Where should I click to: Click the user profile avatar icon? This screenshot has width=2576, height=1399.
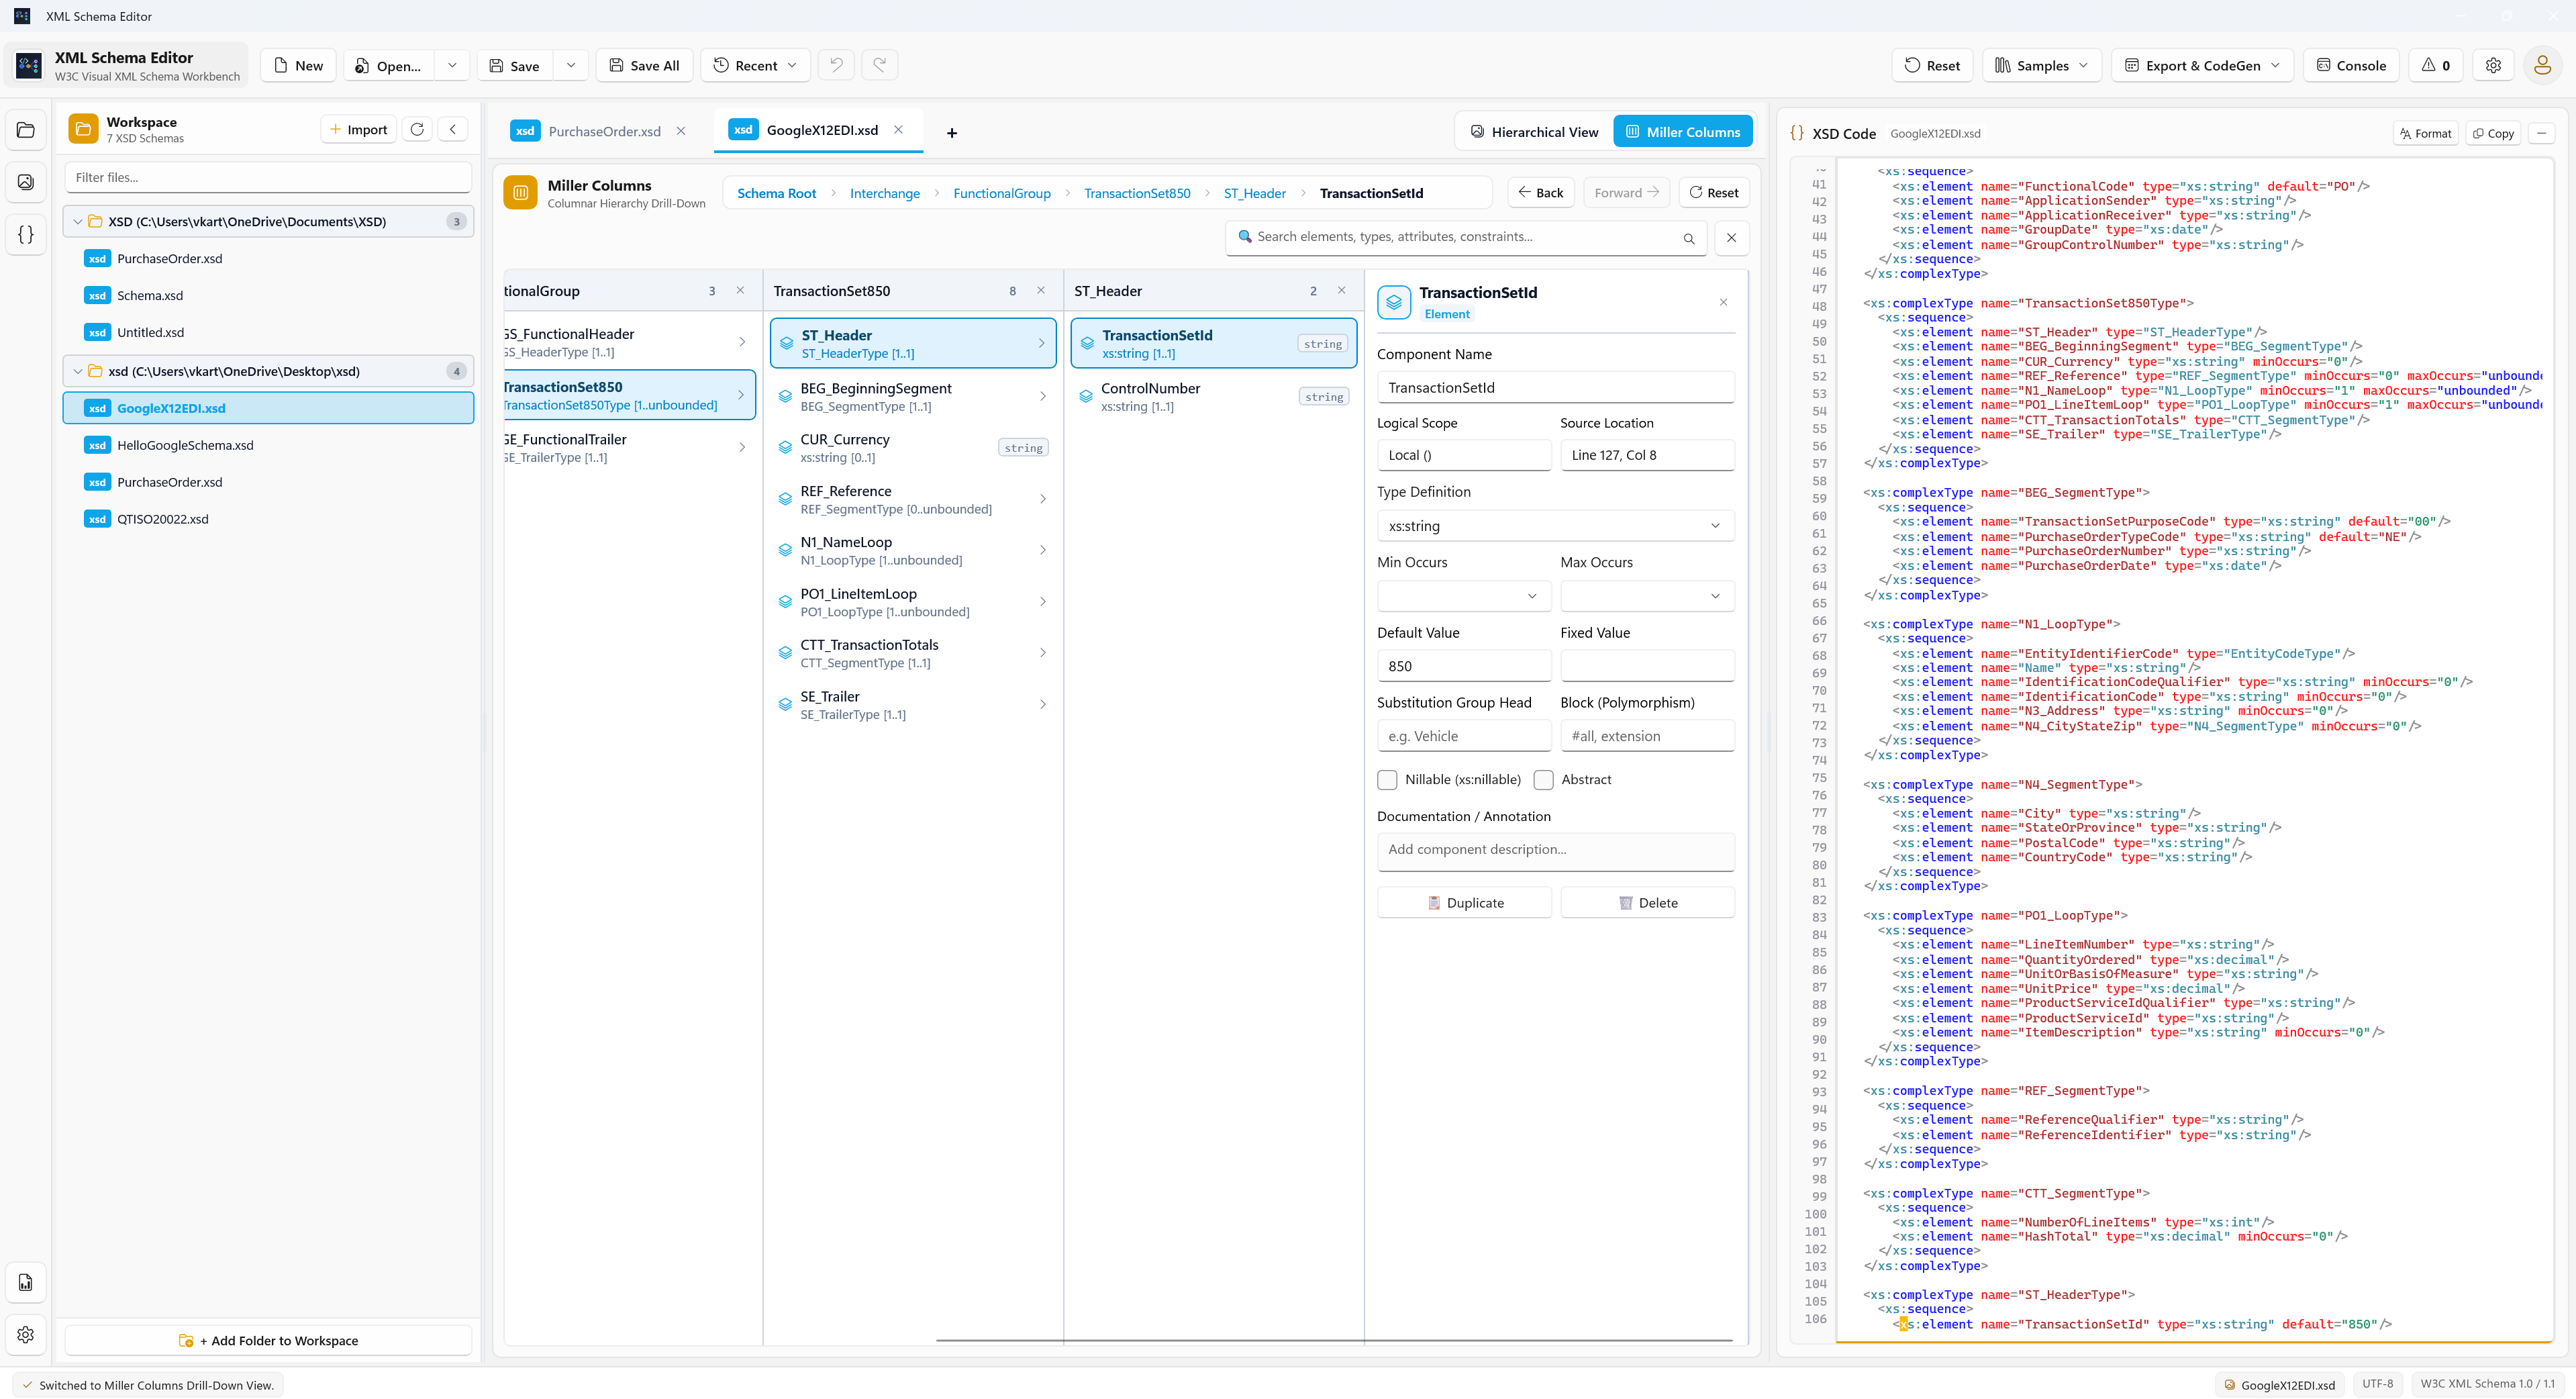click(x=2542, y=65)
